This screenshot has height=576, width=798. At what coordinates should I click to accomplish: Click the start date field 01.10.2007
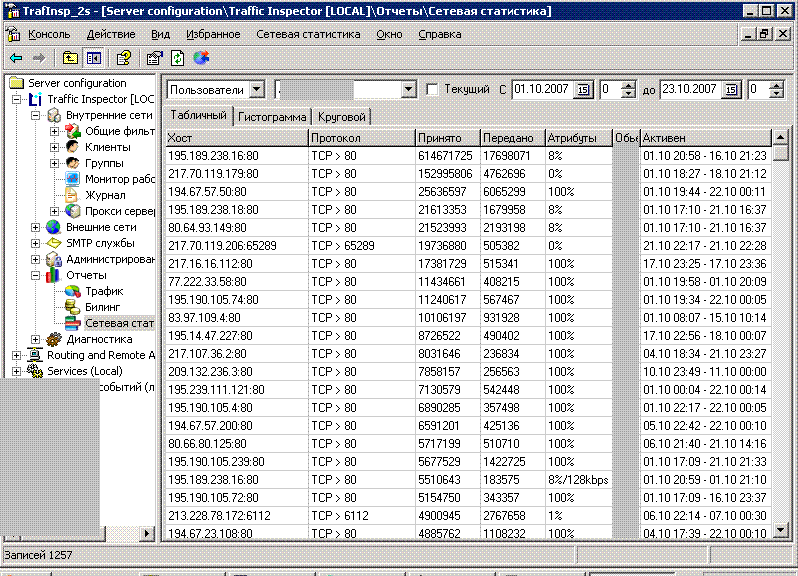tap(543, 90)
